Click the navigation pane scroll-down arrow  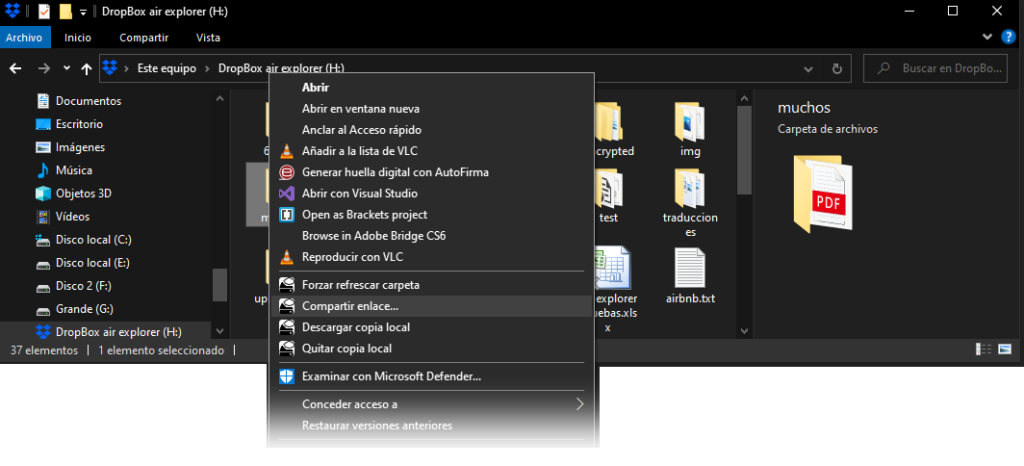coord(219,332)
